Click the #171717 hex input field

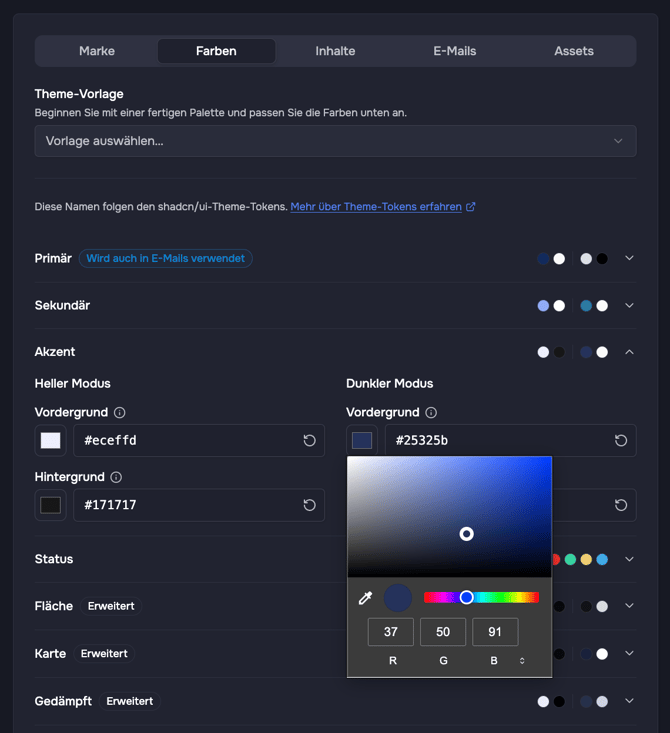point(199,505)
